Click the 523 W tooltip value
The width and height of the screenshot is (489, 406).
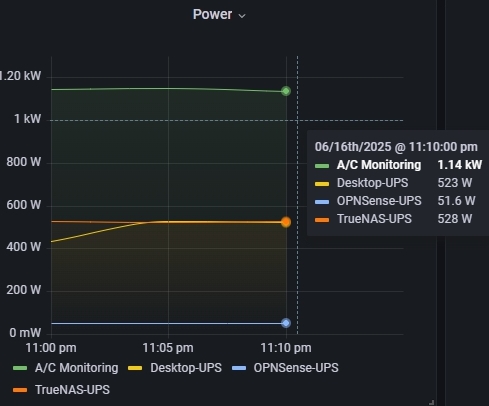[455, 183]
